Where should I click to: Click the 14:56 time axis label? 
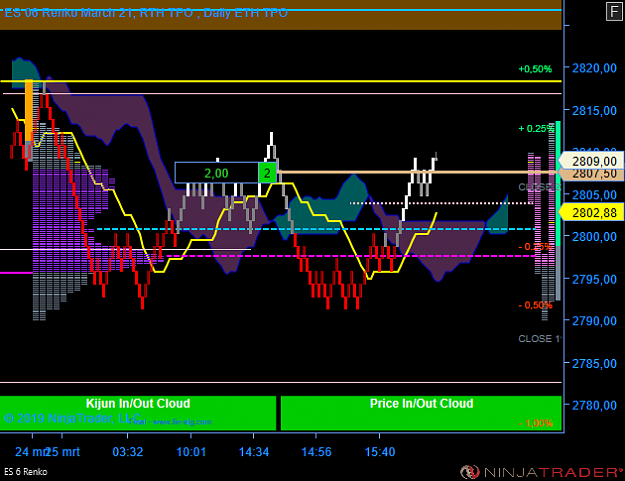pos(316,452)
